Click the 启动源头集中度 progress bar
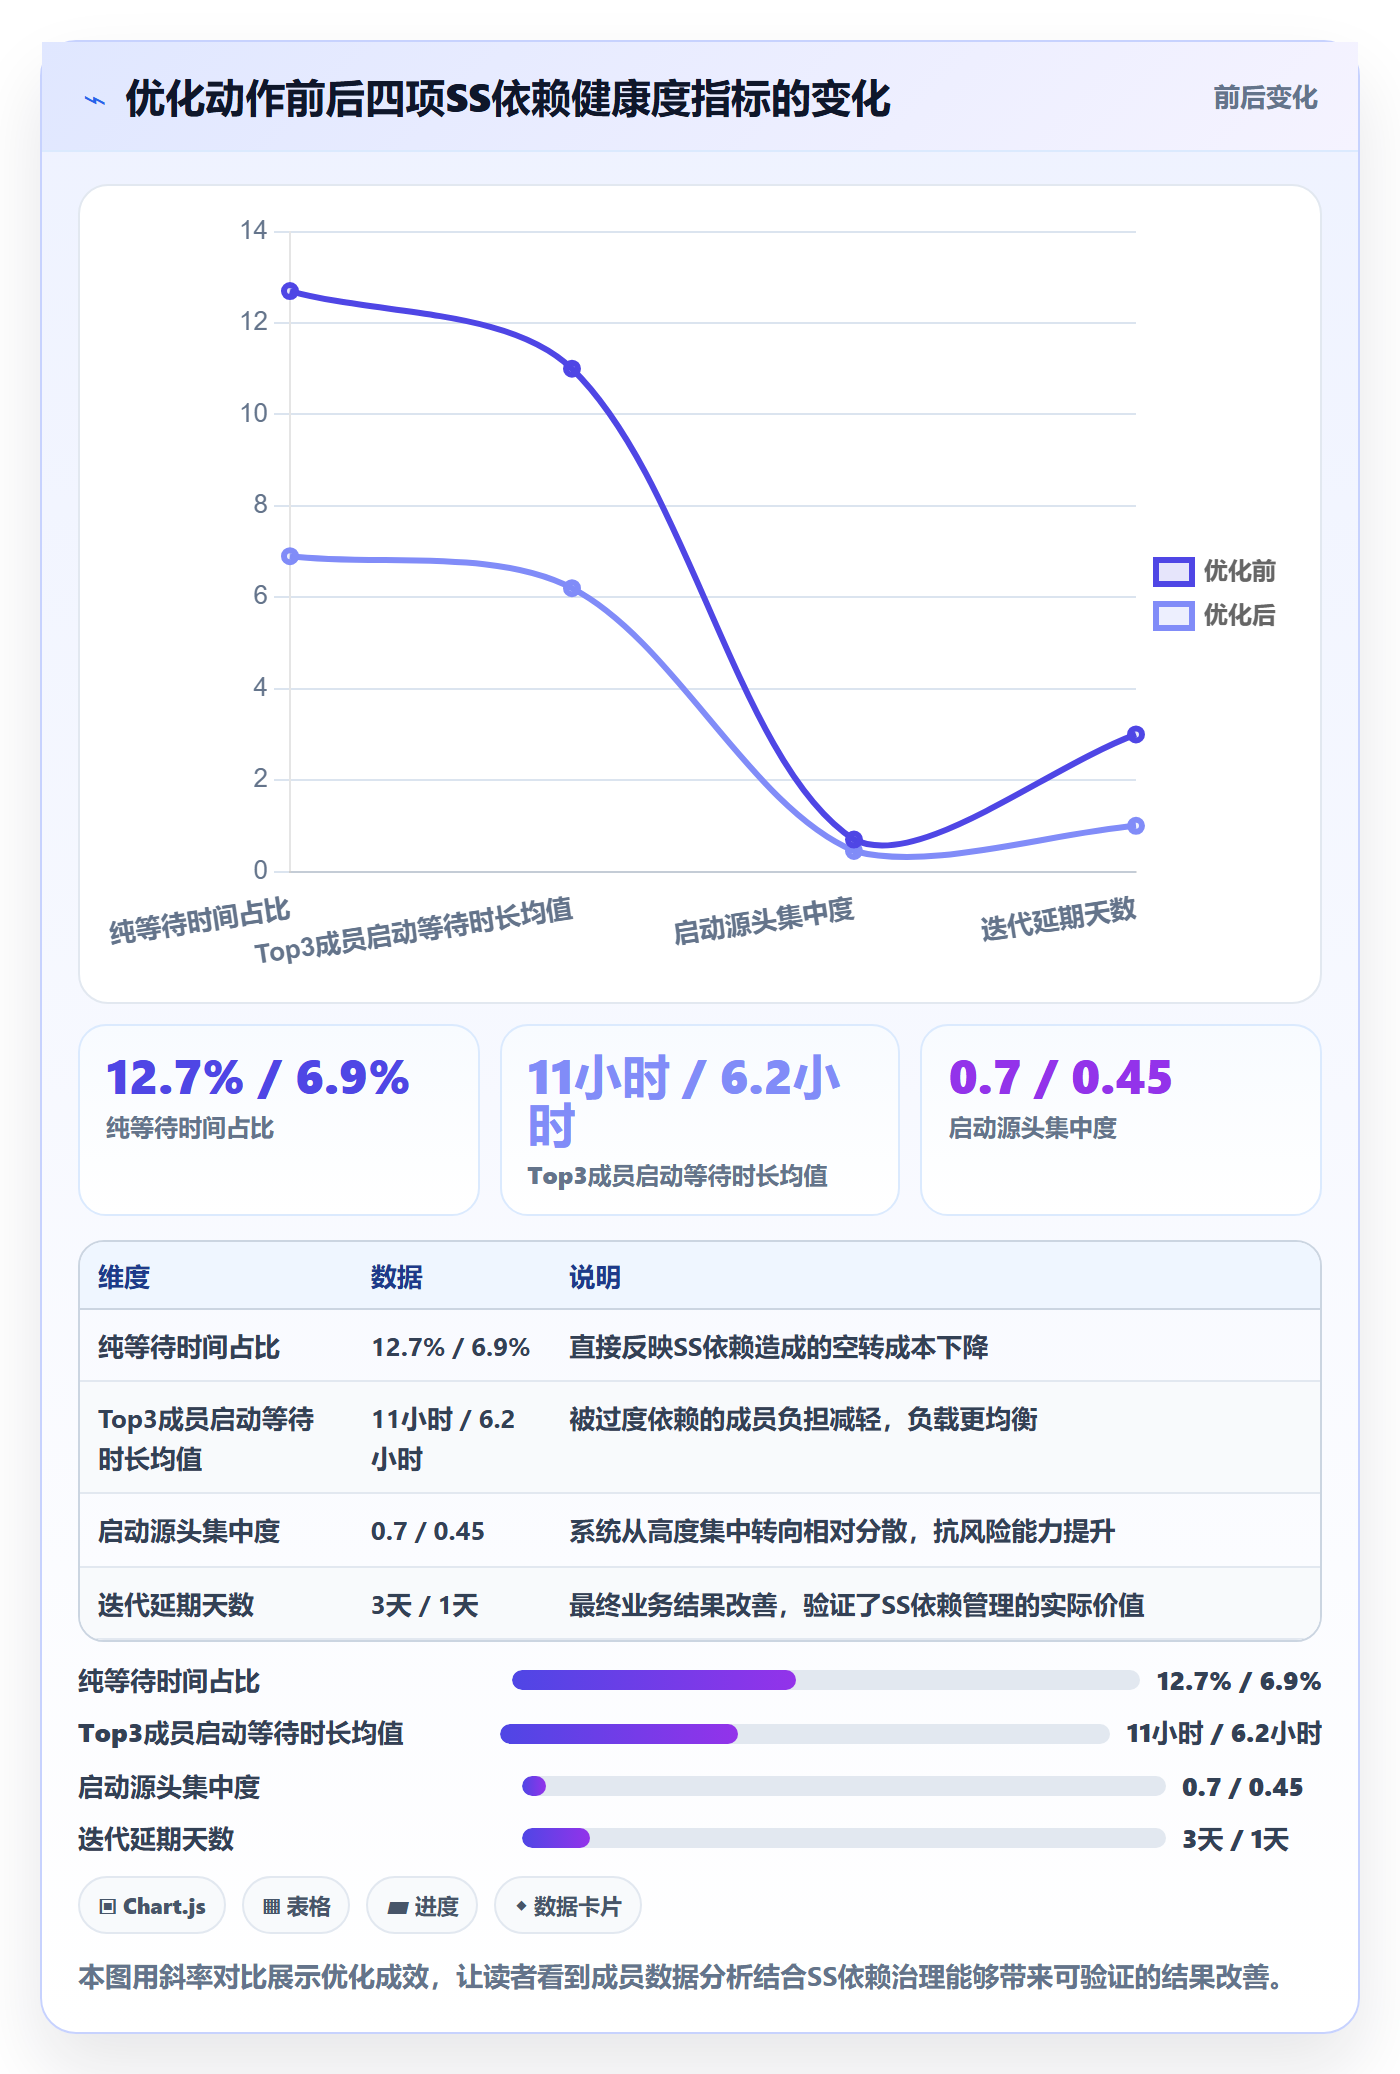 844,1786
